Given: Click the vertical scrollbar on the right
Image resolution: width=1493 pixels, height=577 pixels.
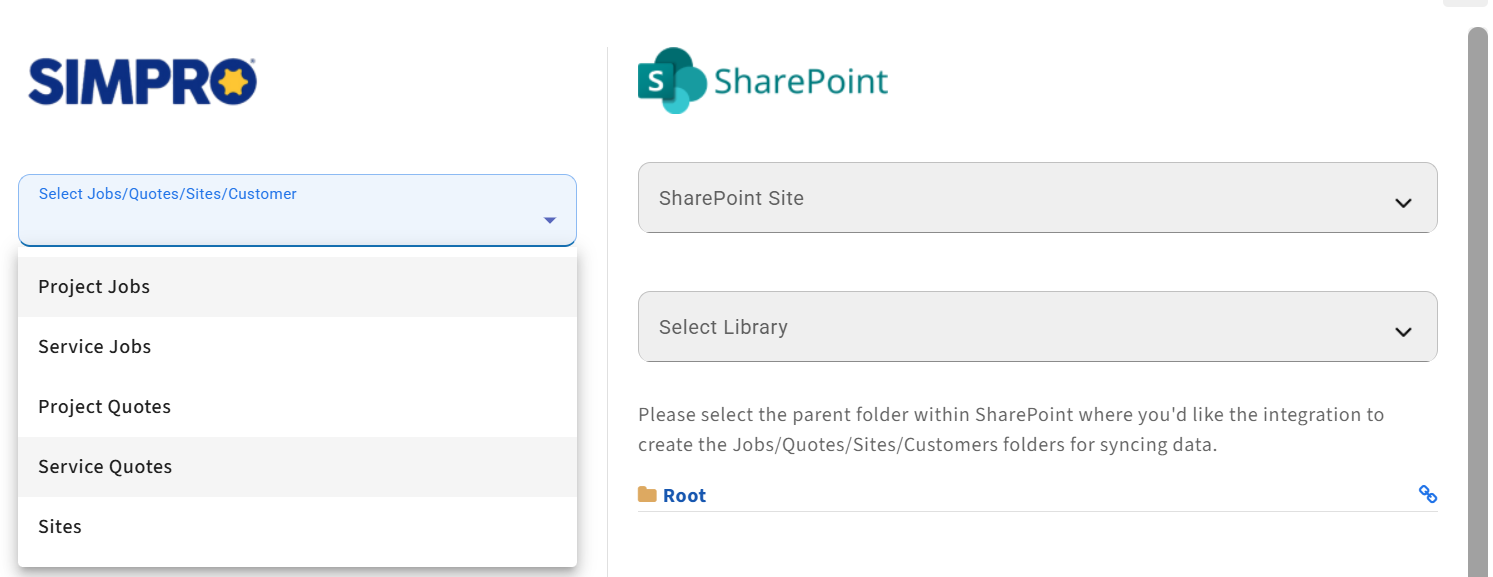Looking at the screenshot, I should (1477, 301).
